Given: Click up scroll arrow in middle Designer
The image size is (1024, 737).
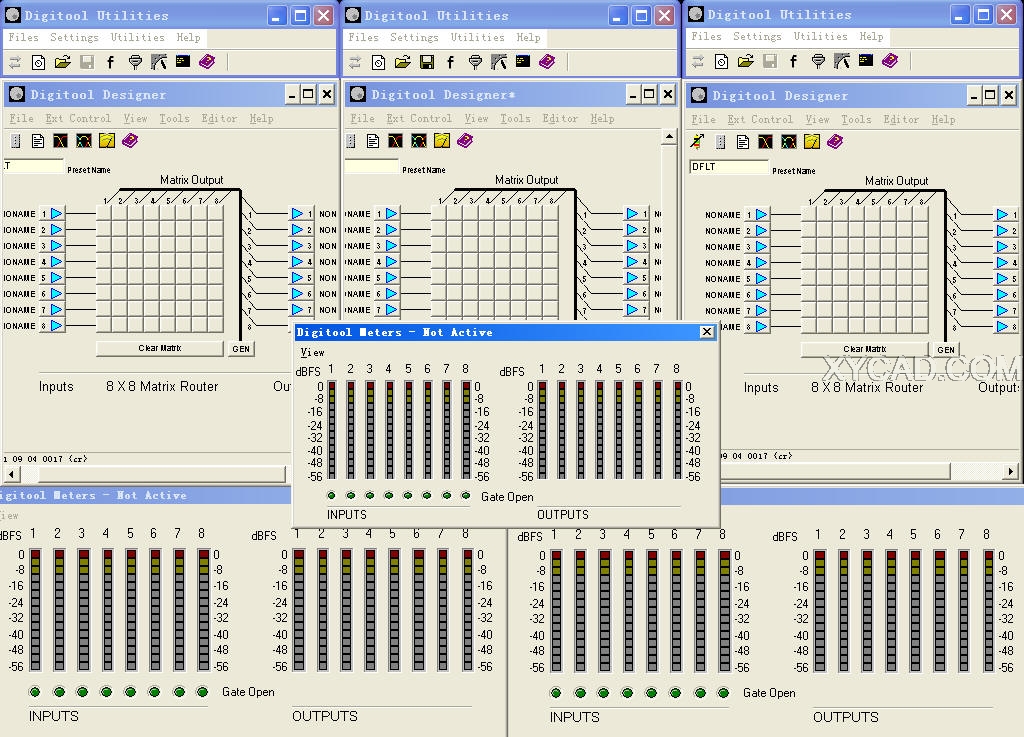Looking at the screenshot, I should [669, 137].
